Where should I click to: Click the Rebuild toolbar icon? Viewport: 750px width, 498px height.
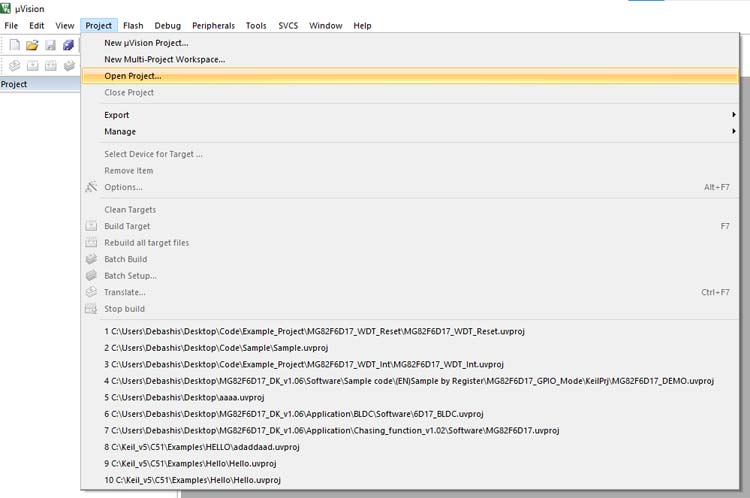coord(51,65)
